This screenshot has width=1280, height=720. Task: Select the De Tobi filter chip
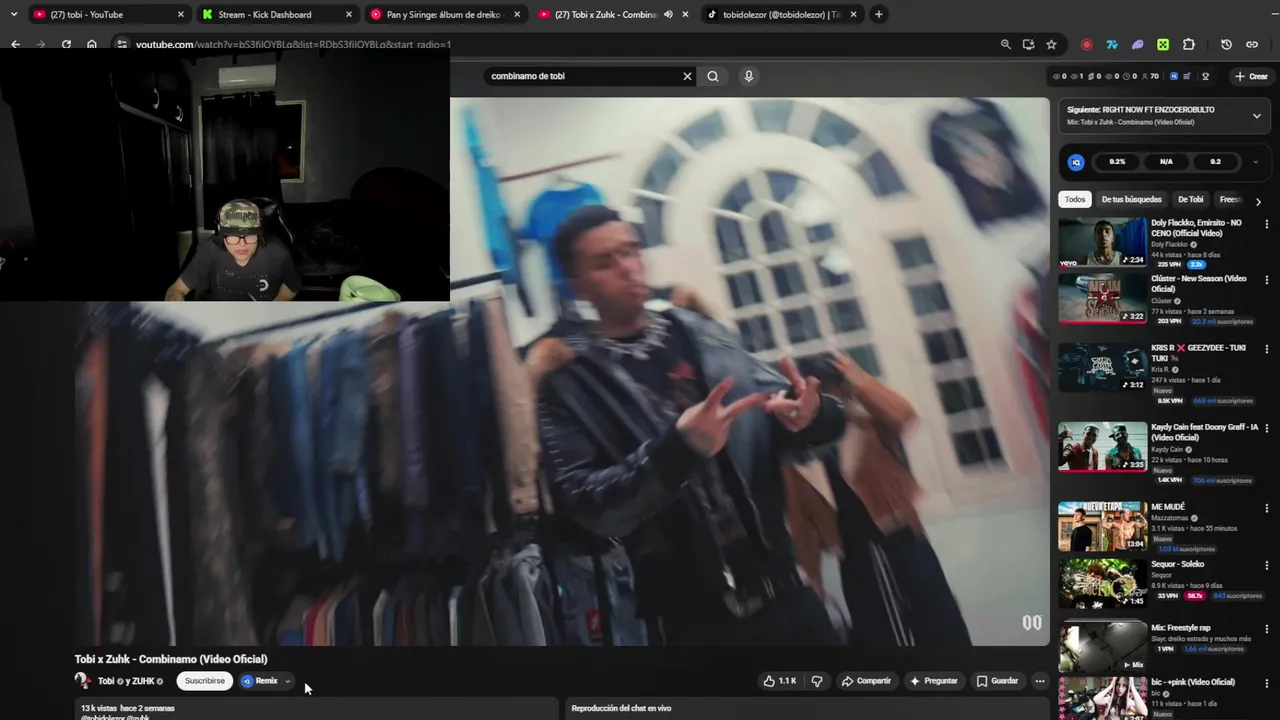pyautogui.click(x=1190, y=199)
